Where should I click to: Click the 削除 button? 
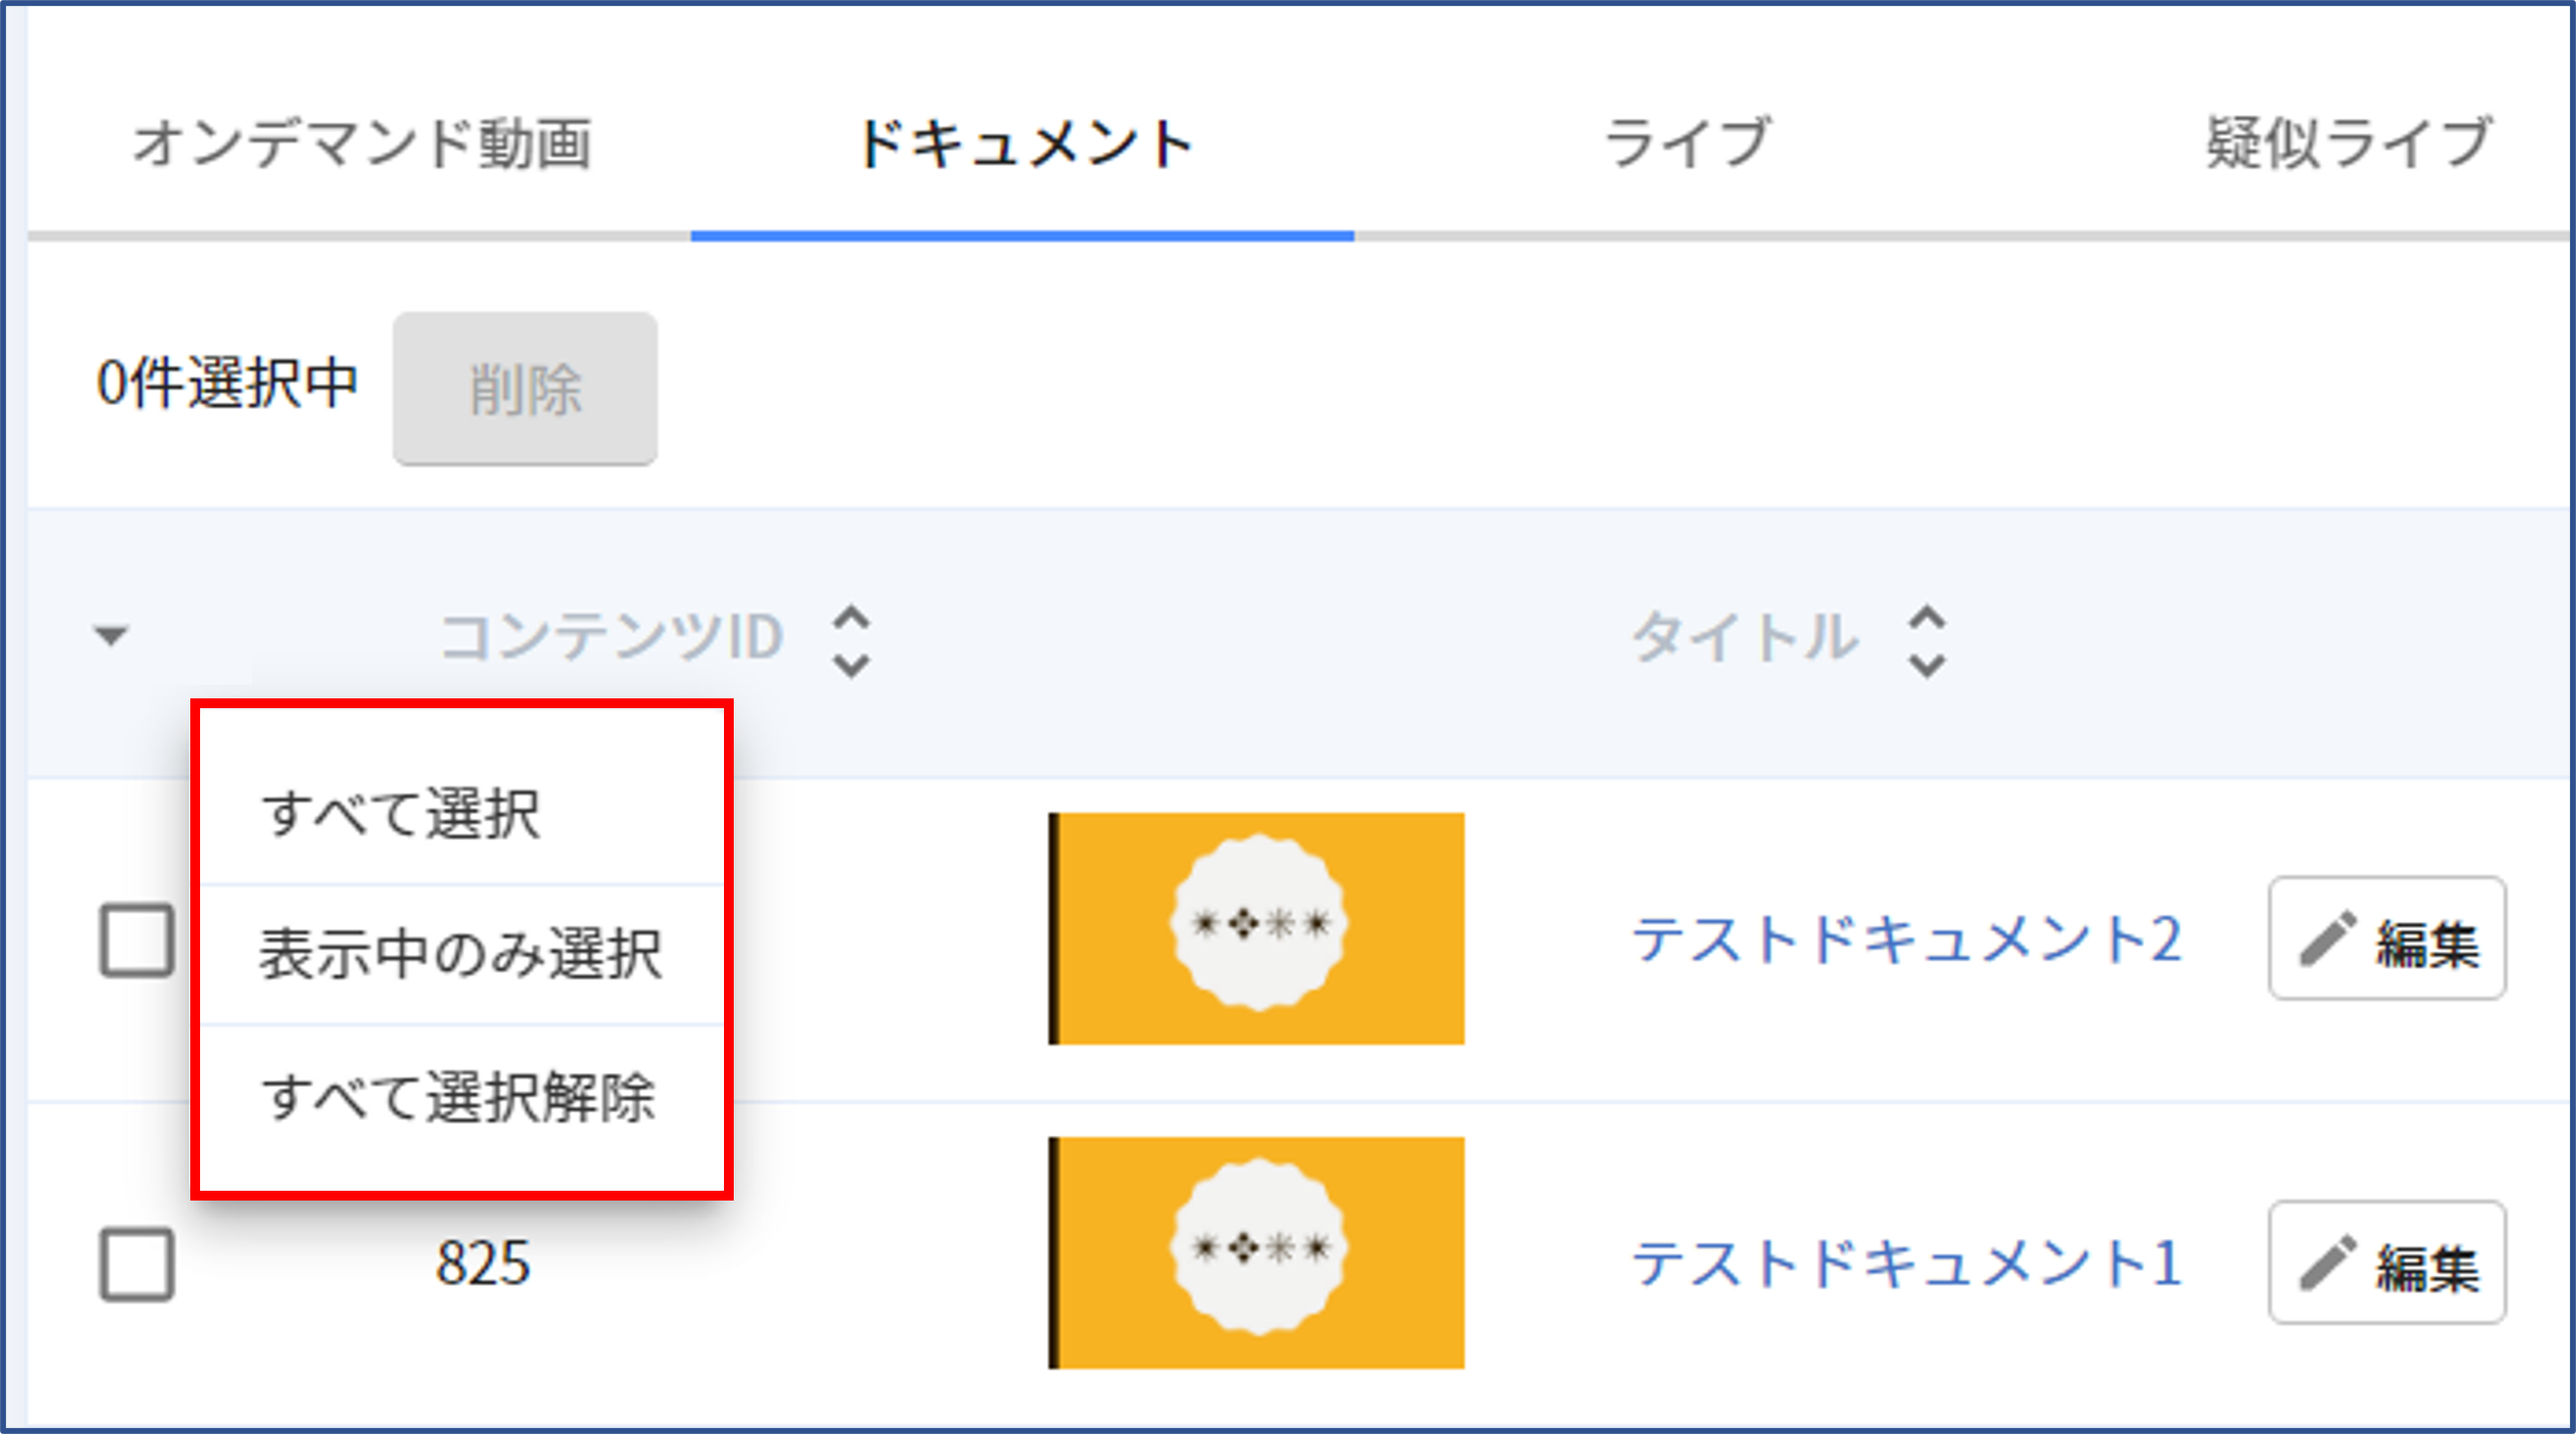(x=525, y=388)
